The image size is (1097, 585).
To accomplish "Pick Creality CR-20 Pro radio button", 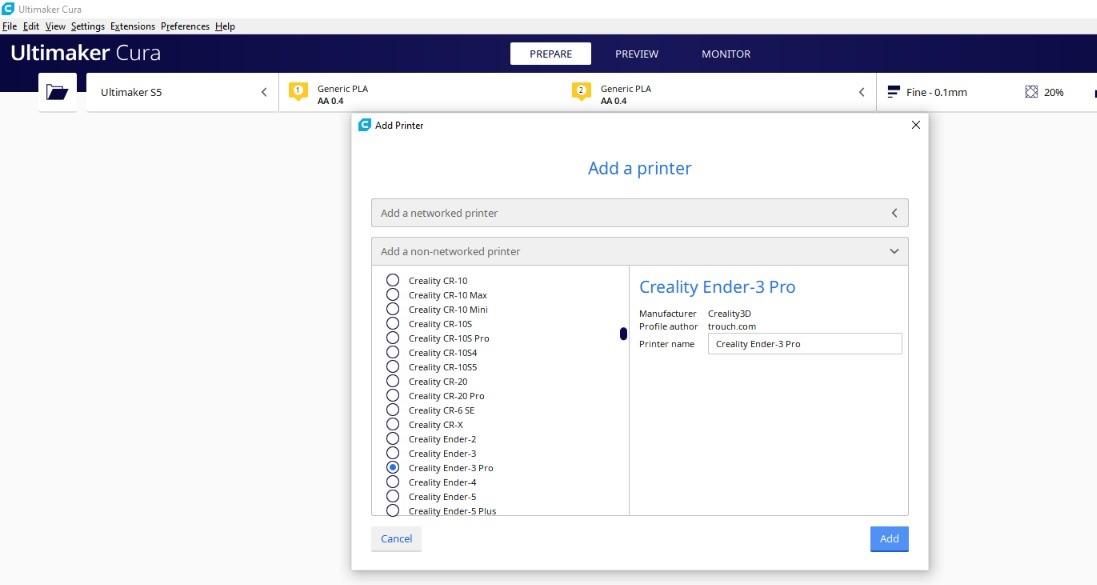I will coord(392,395).
